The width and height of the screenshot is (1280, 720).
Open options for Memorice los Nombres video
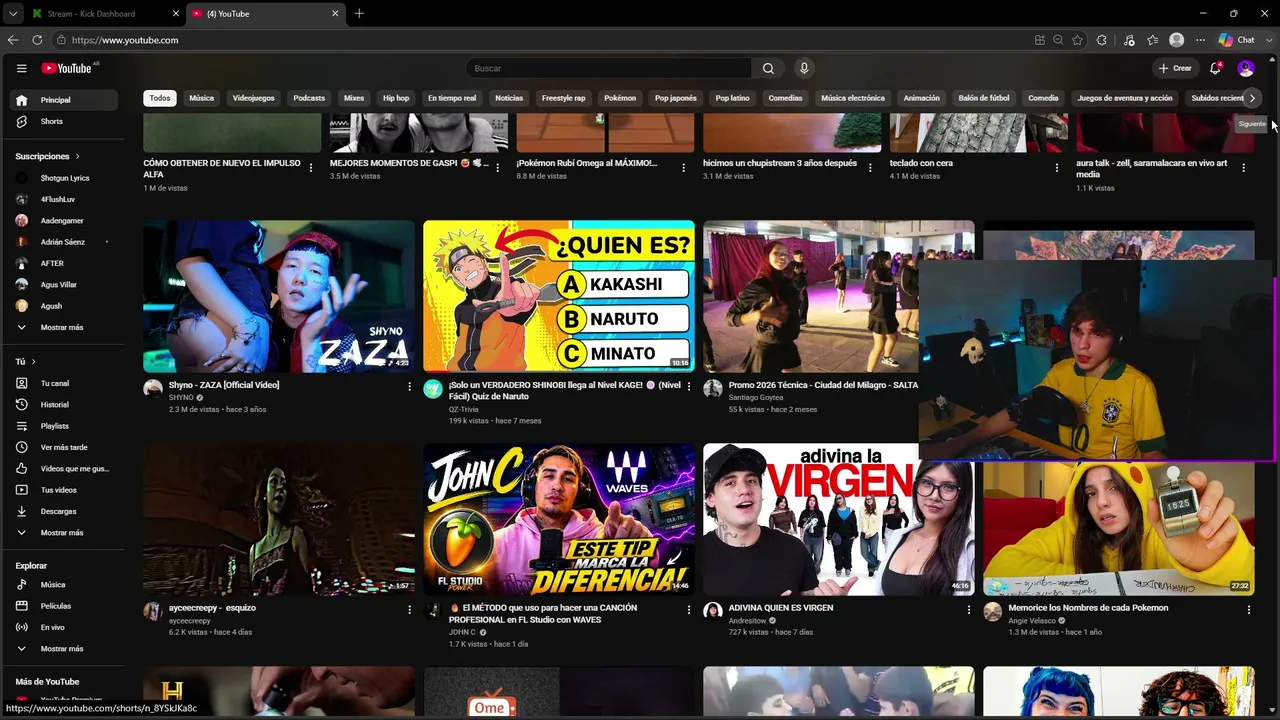point(1249,609)
